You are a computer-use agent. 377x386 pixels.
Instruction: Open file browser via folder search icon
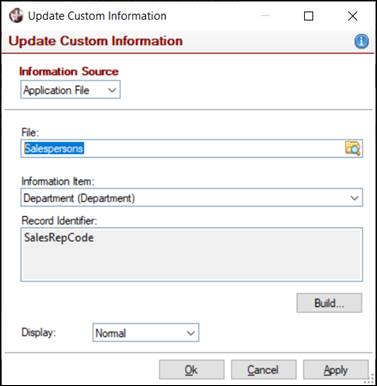point(353,148)
